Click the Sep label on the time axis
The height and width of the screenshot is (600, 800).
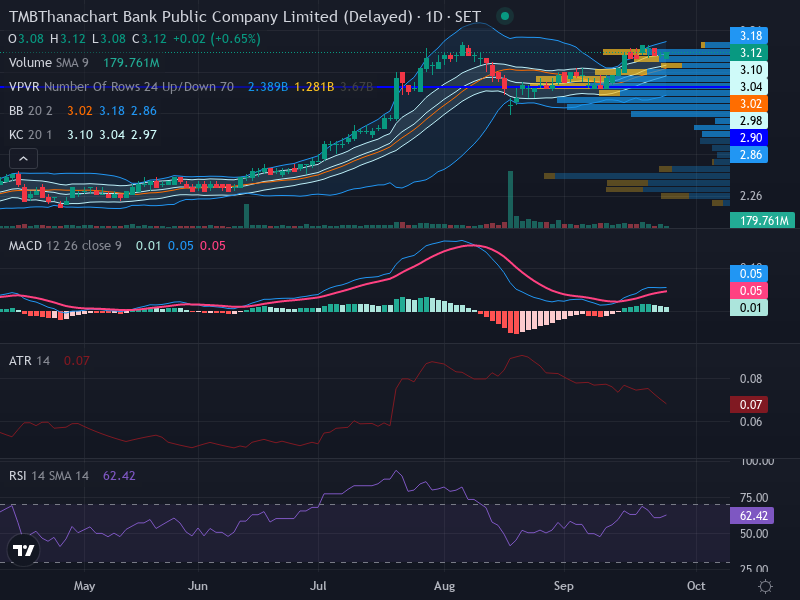[x=564, y=586]
